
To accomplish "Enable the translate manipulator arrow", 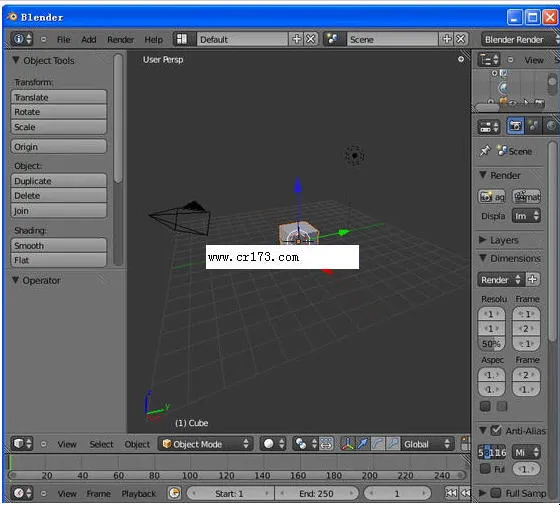I will pyautogui.click(x=362, y=444).
